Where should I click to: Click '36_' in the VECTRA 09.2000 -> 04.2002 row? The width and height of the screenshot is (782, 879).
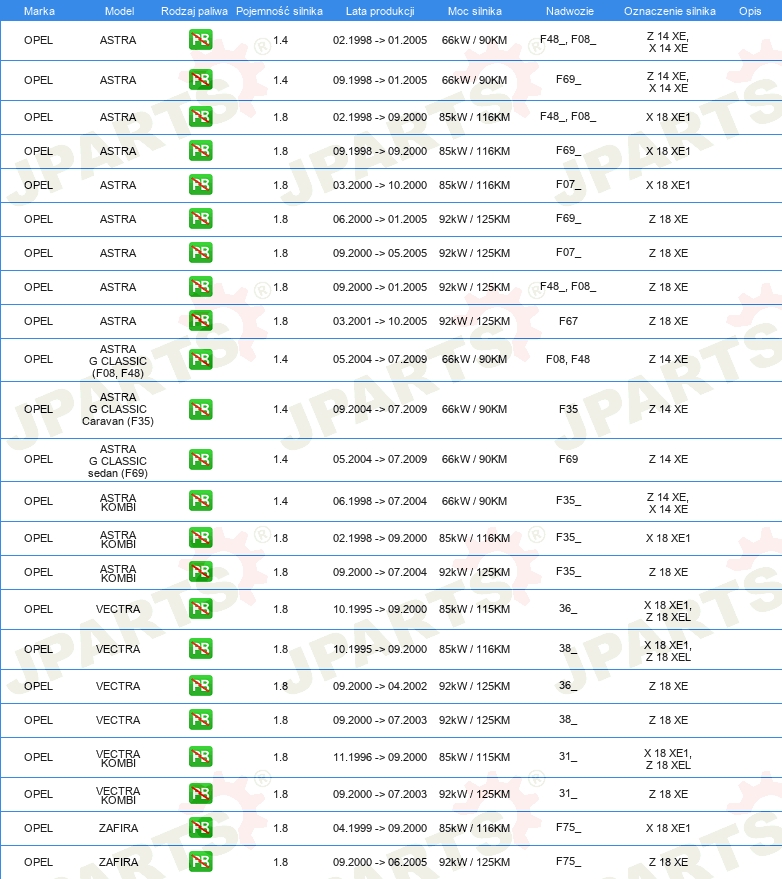(568, 686)
